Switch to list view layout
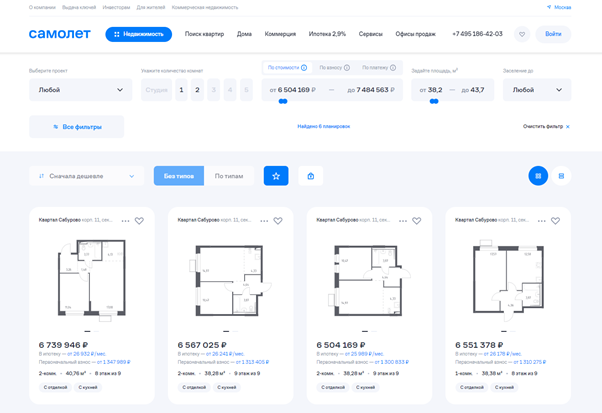Viewport: 602px width, 413px height. (561, 176)
